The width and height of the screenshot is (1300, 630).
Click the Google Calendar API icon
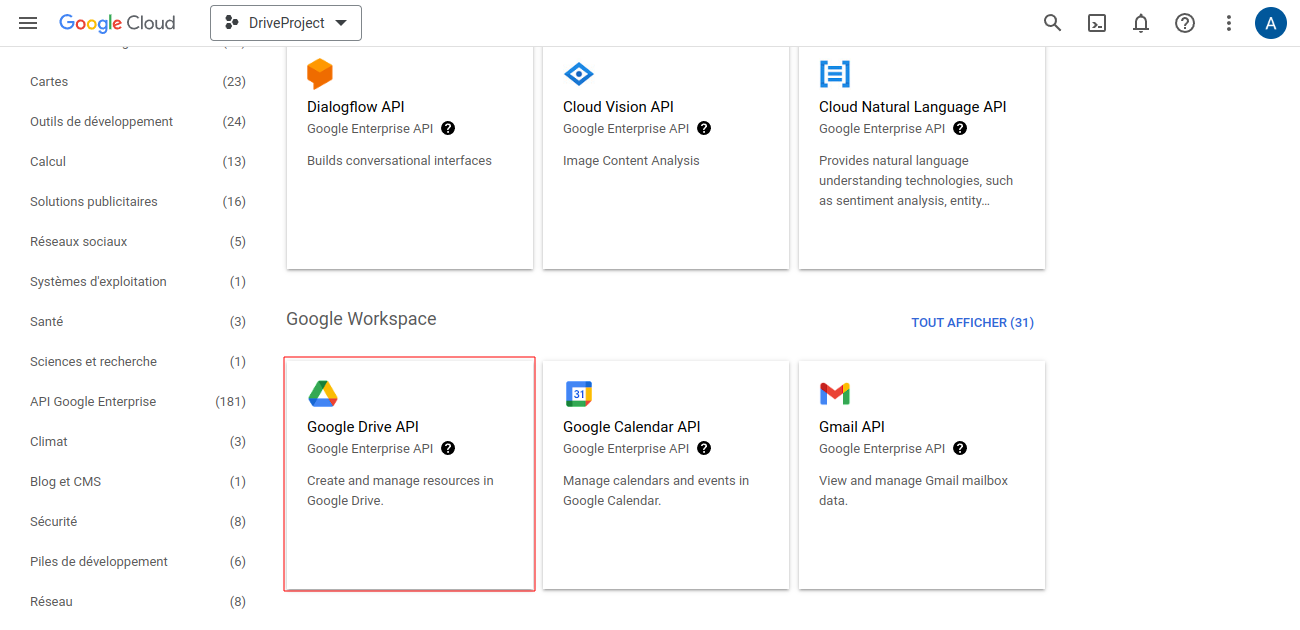pyautogui.click(x=580, y=394)
